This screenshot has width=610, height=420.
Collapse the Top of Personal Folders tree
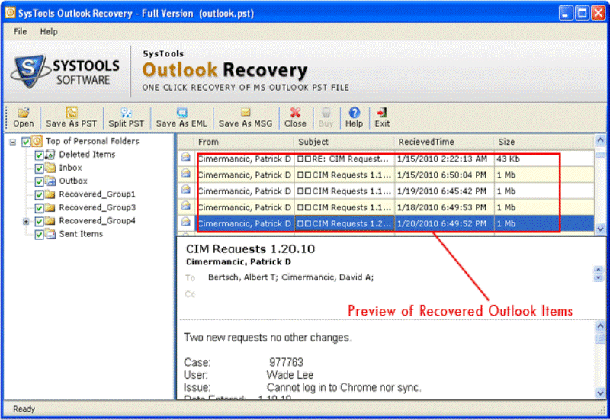(12, 142)
